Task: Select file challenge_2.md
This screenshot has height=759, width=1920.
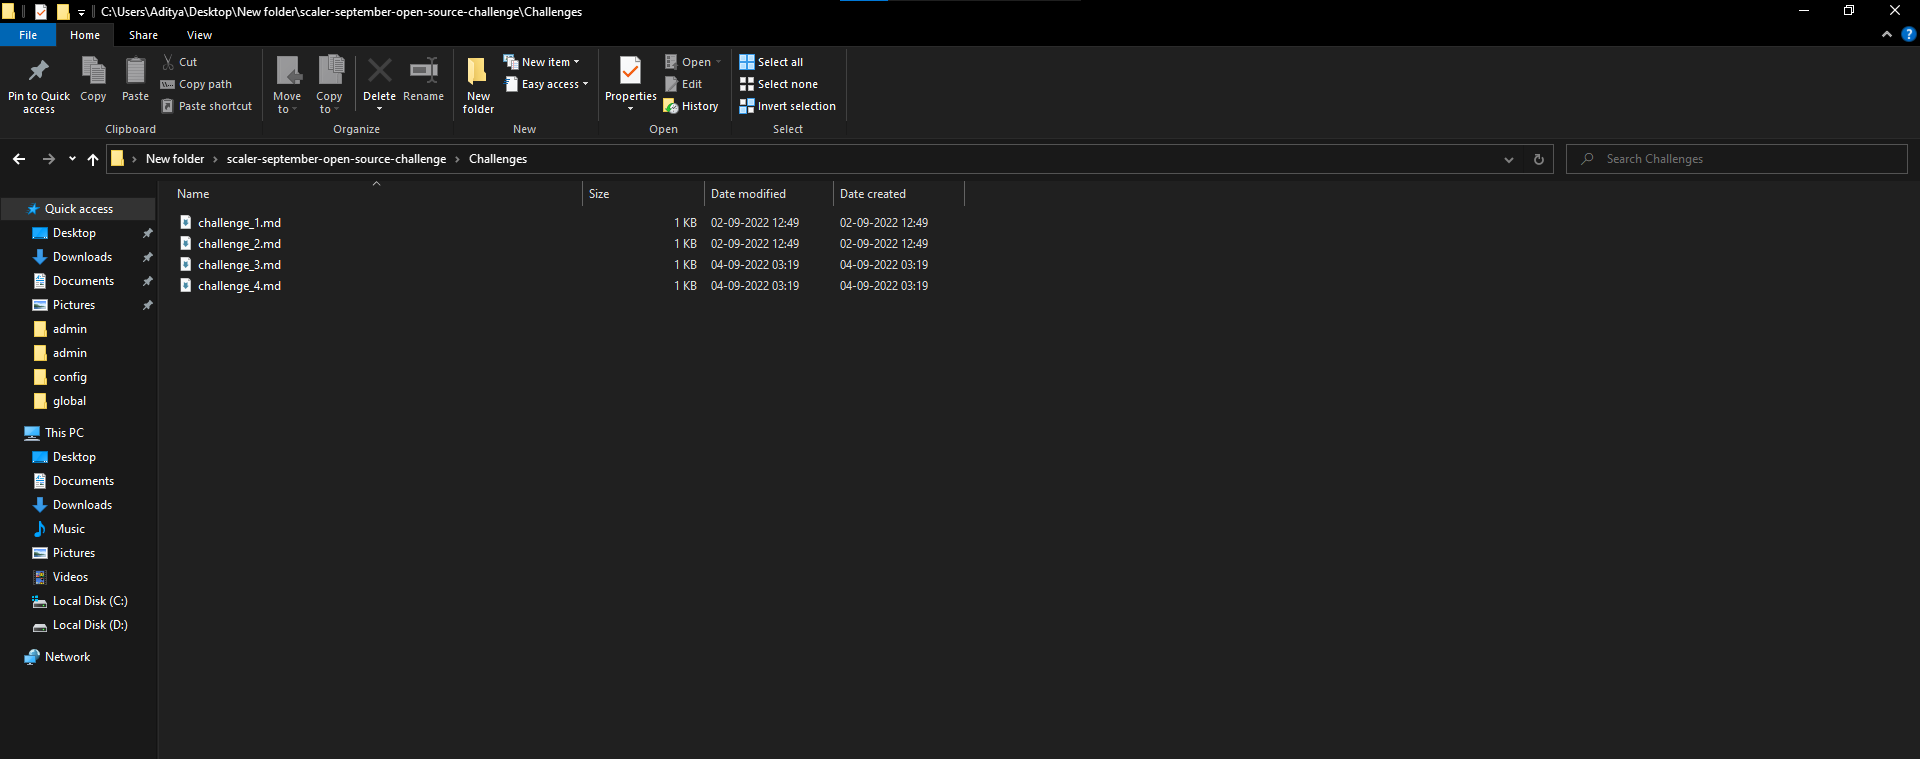Action: (x=239, y=244)
